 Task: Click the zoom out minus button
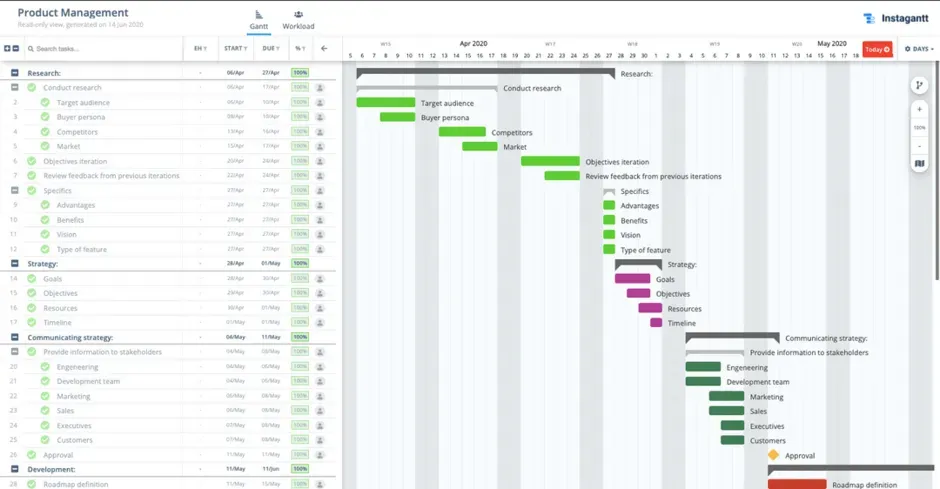[919, 146]
